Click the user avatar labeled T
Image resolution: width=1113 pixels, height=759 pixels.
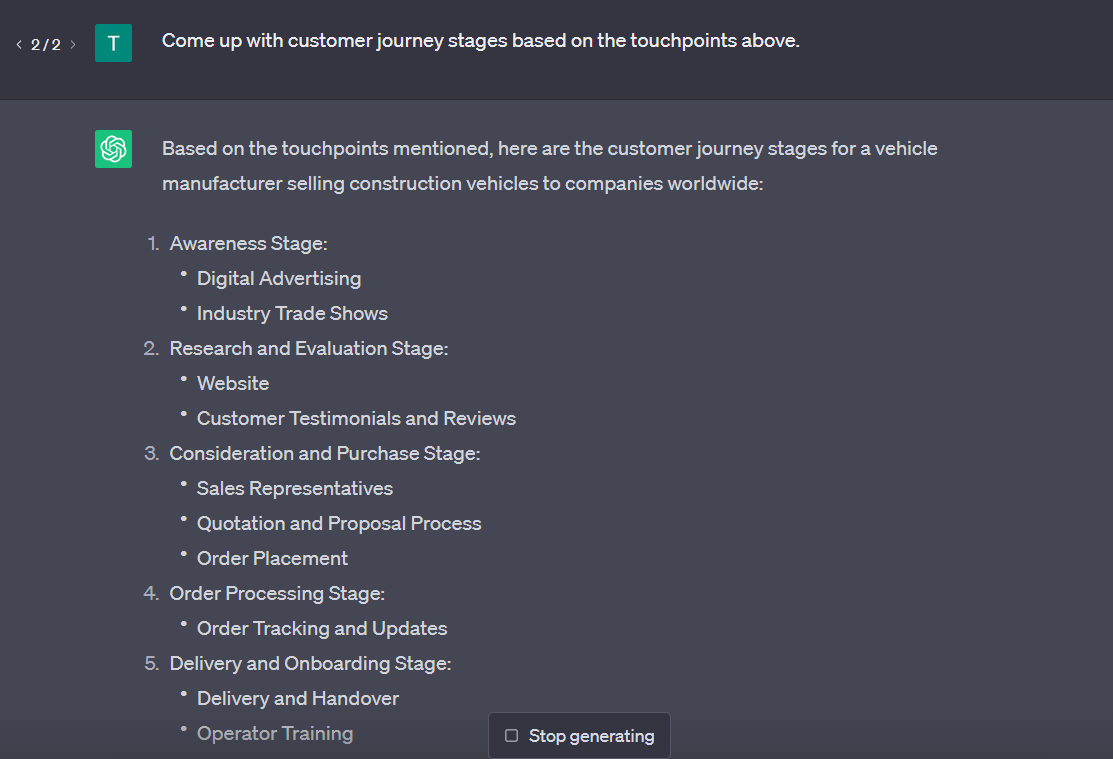[114, 43]
